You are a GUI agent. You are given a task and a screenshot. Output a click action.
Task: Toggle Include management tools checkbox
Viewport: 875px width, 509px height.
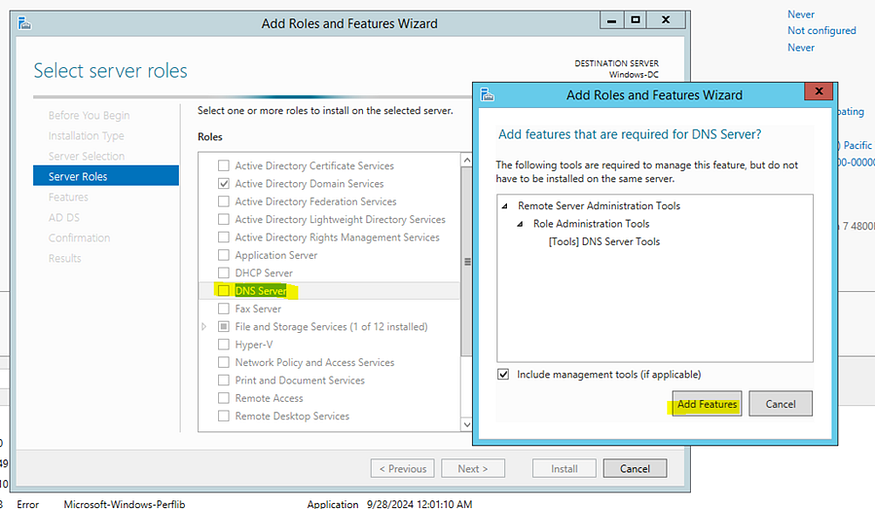coord(503,374)
